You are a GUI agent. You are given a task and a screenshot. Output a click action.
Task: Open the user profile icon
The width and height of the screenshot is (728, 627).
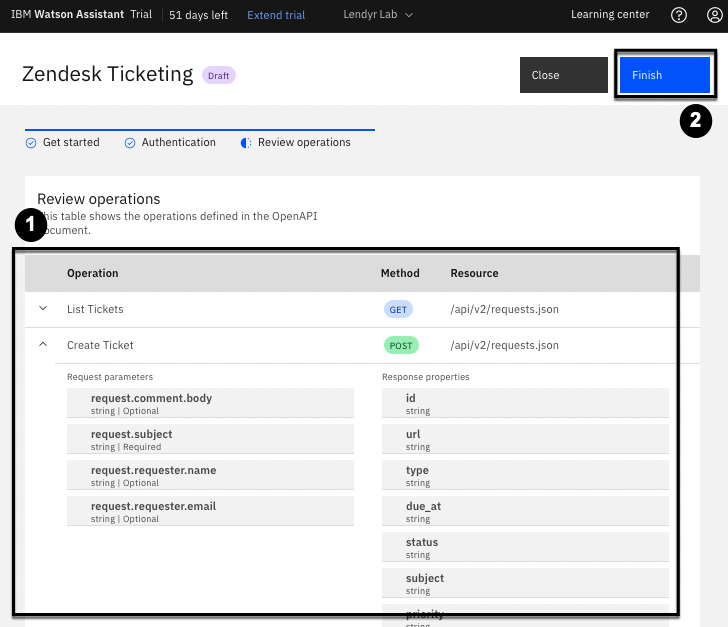click(715, 15)
